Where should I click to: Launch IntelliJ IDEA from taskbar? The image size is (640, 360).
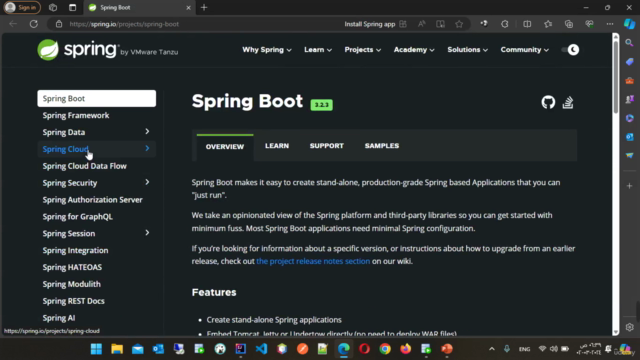click(240, 349)
